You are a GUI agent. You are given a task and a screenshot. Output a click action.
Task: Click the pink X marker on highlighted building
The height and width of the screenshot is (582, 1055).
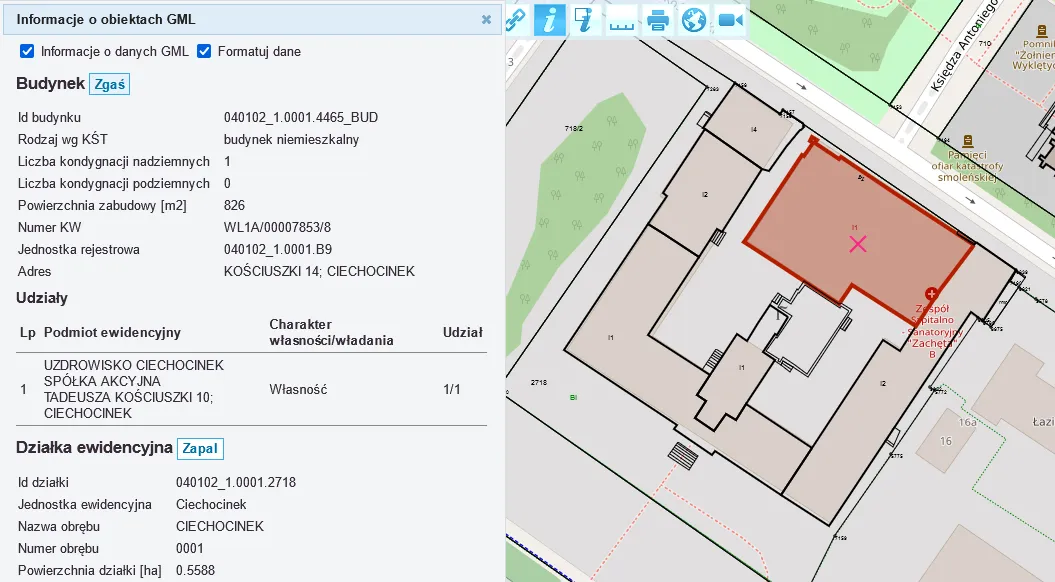[x=857, y=244]
